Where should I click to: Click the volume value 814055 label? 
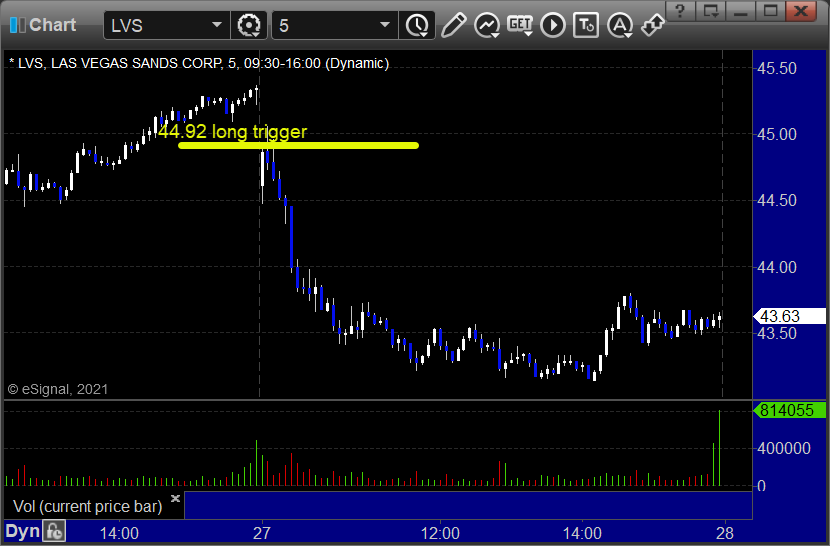(789, 410)
